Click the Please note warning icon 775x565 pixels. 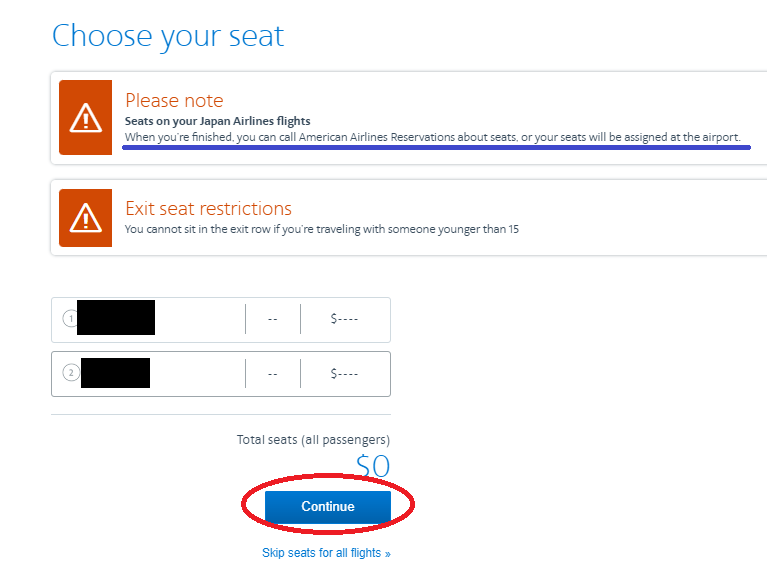click(x=86, y=118)
